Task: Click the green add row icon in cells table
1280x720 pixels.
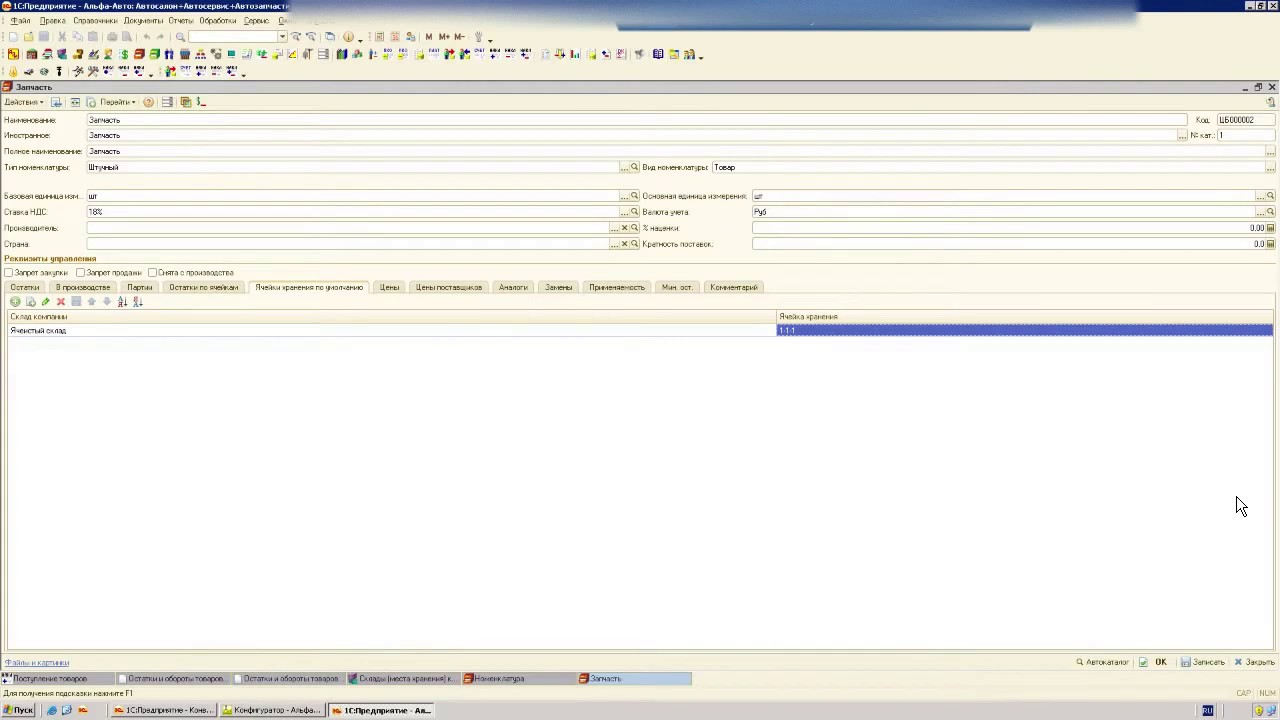Action: [15, 302]
